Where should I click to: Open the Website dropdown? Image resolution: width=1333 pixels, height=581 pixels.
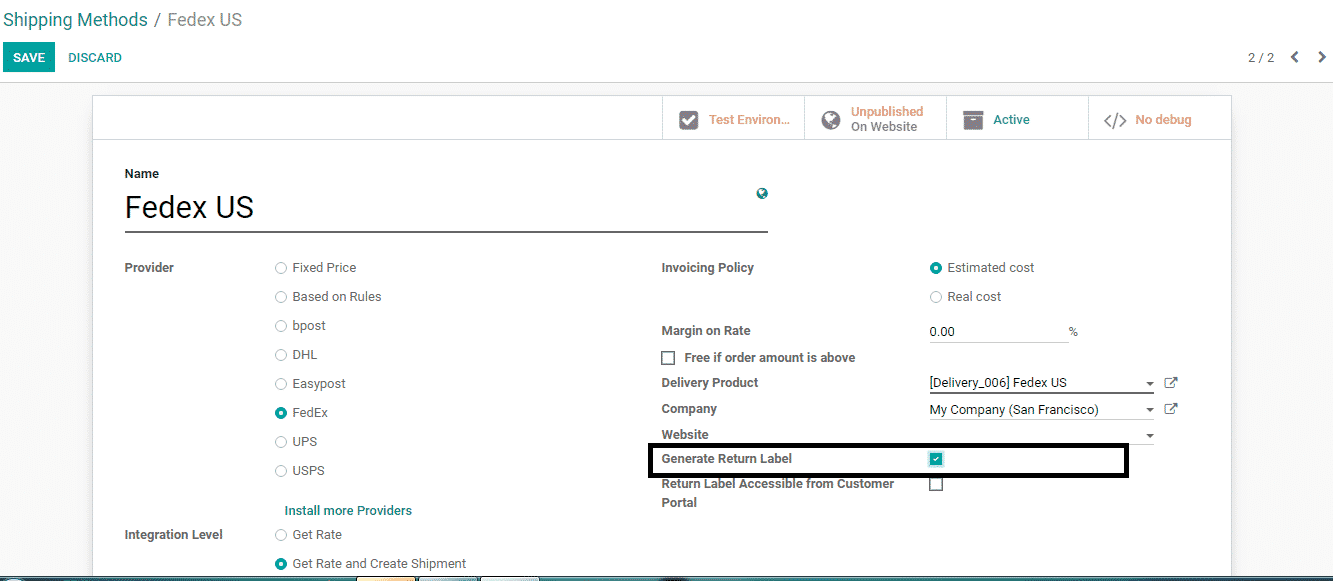1149,436
